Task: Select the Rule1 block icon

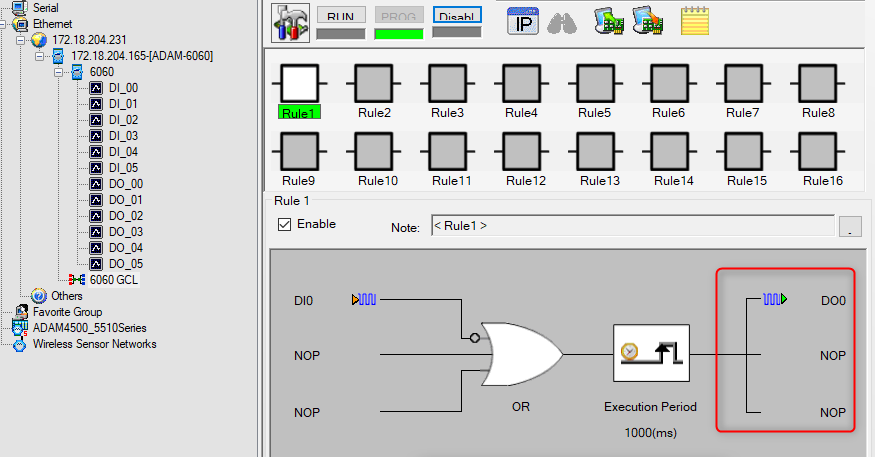Action: tap(300, 84)
